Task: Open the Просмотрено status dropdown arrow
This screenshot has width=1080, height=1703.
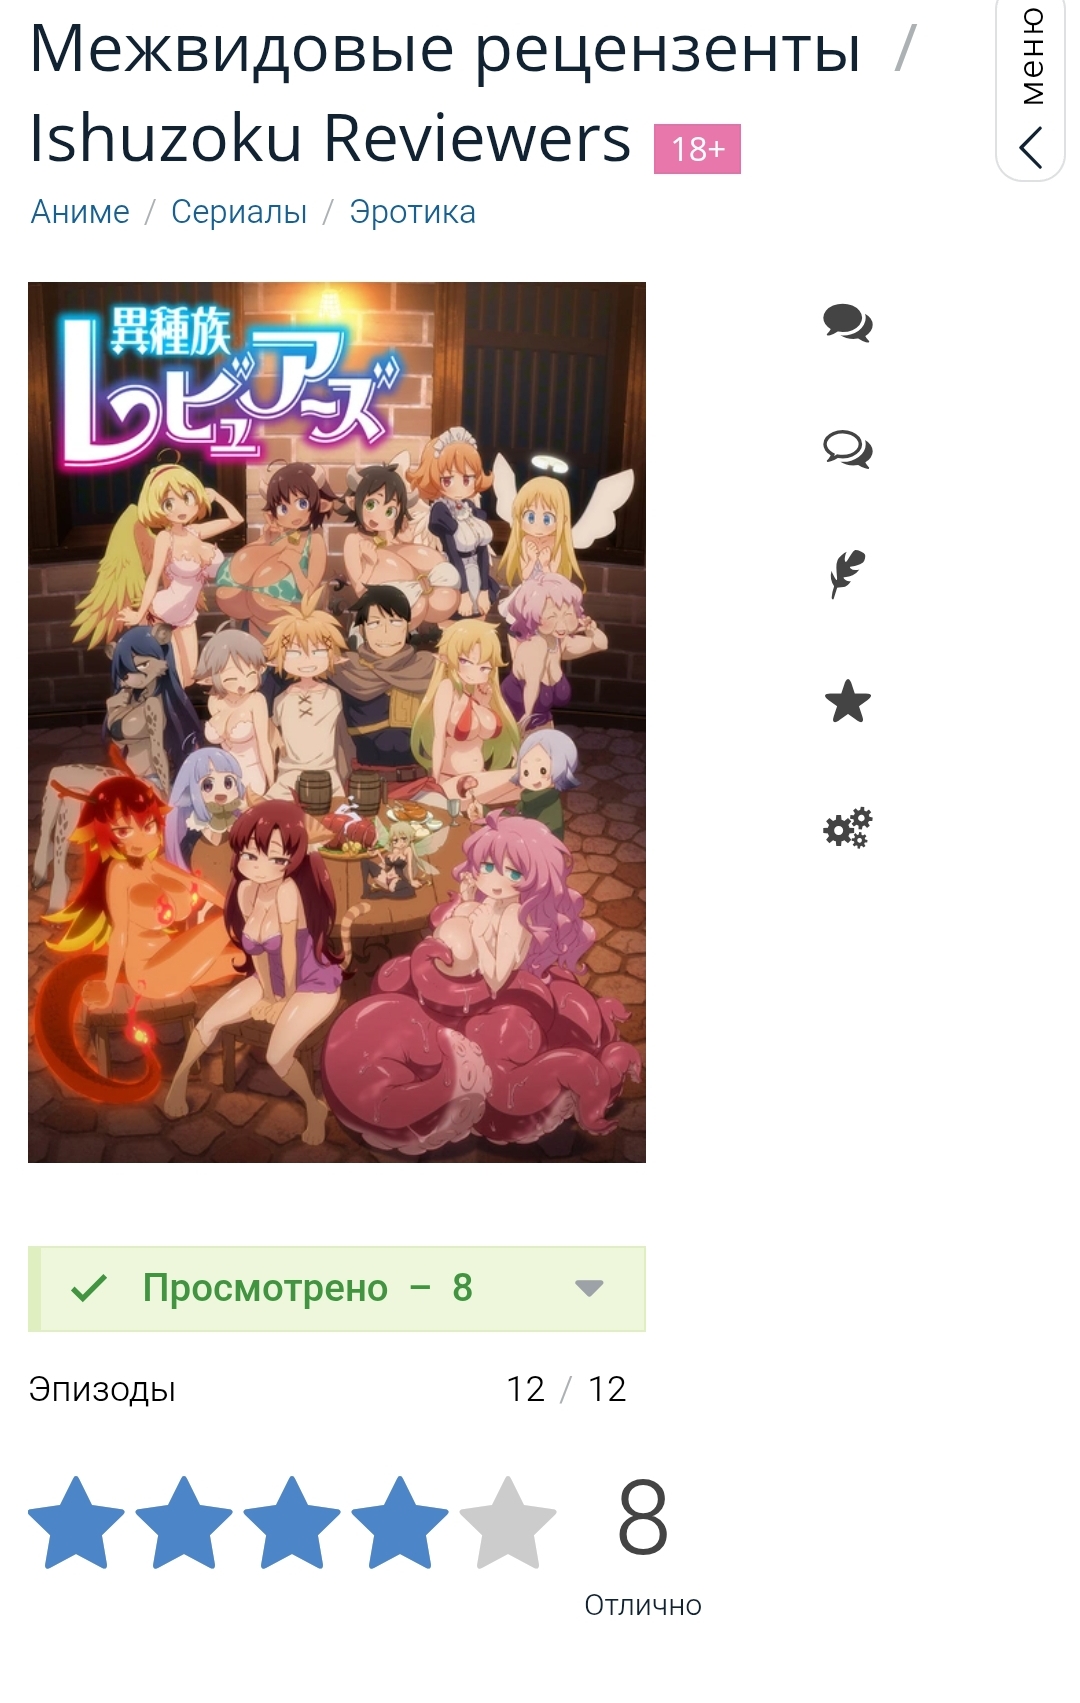Action: pyautogui.click(x=590, y=1288)
